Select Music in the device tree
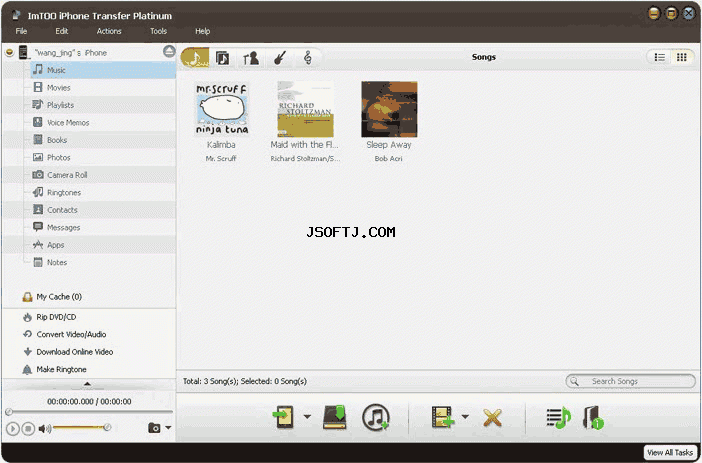The width and height of the screenshot is (702, 463). click(x=103, y=70)
